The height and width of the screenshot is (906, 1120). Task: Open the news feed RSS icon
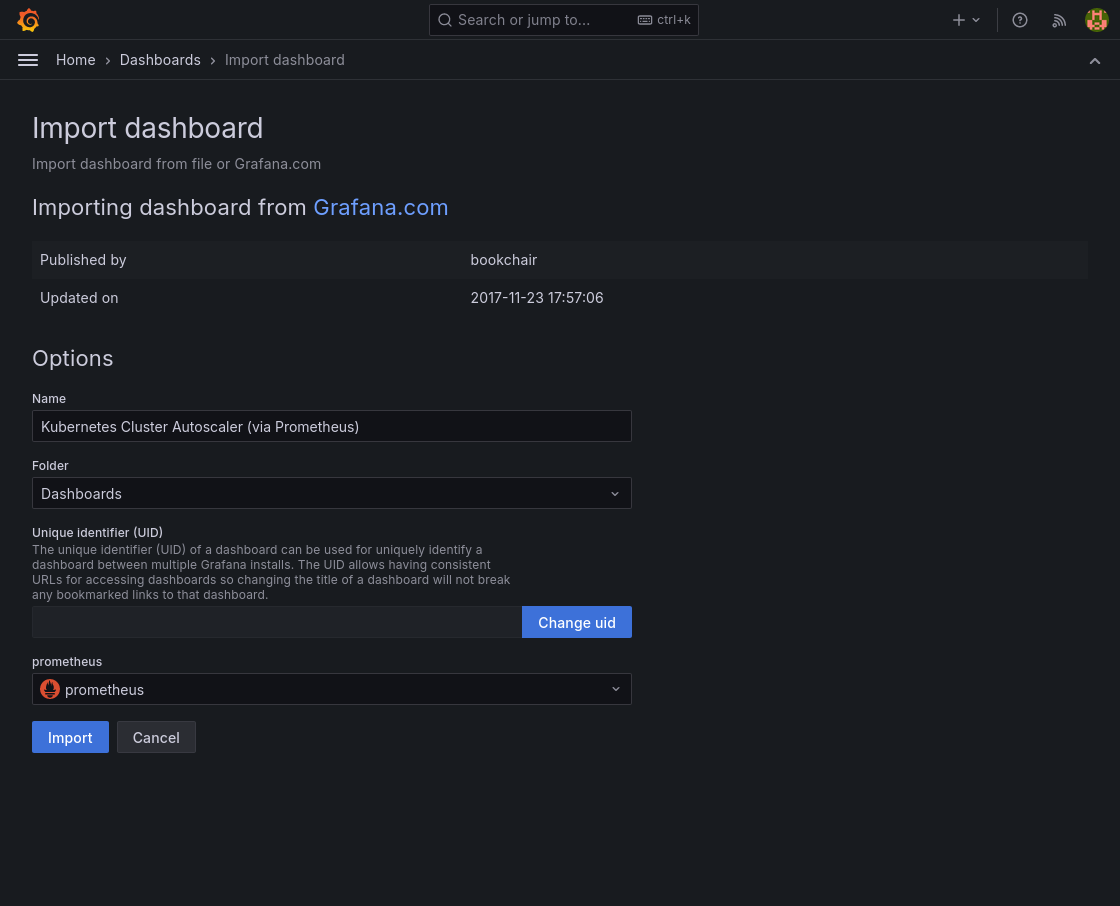point(1059,20)
